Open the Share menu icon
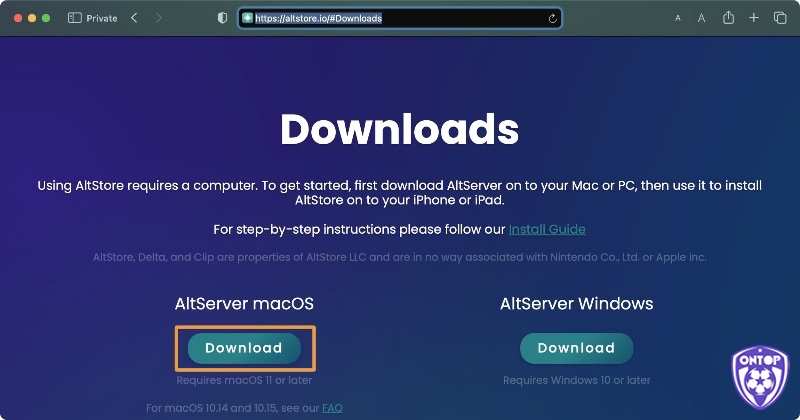 point(729,17)
